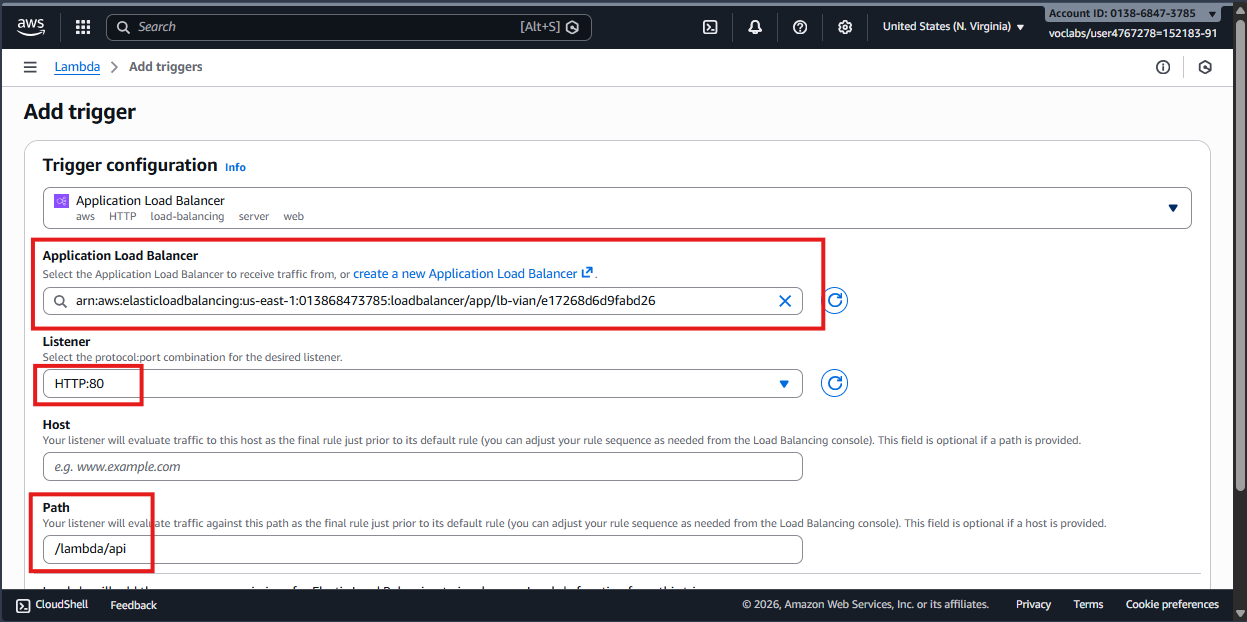Open the help question mark icon
Viewport: 1247px width, 622px height.
pyautogui.click(x=800, y=27)
